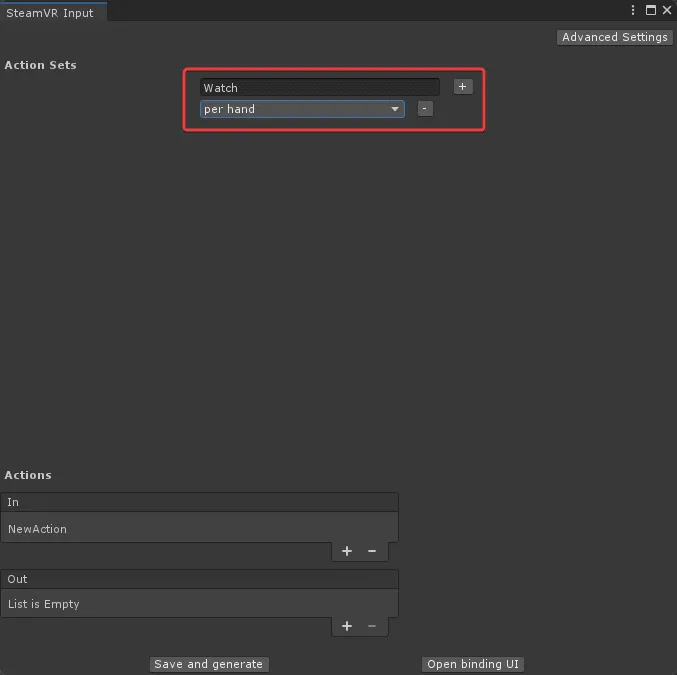The width and height of the screenshot is (677, 675).
Task: Maximize the SteamVR Input window
Action: [x=651, y=10]
